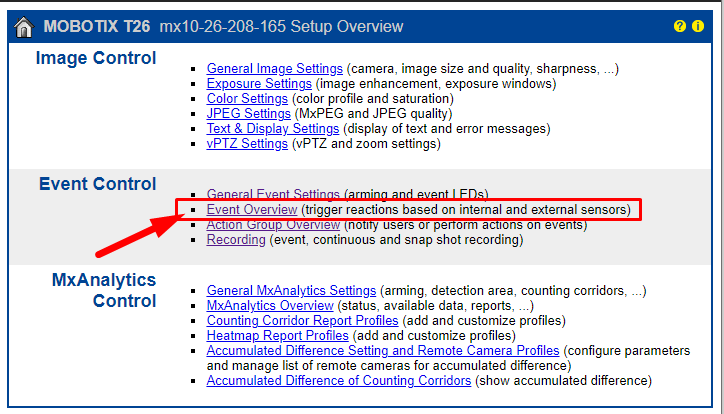Open the help question mark icon
Viewport: 724px width, 414px height.
[679, 26]
